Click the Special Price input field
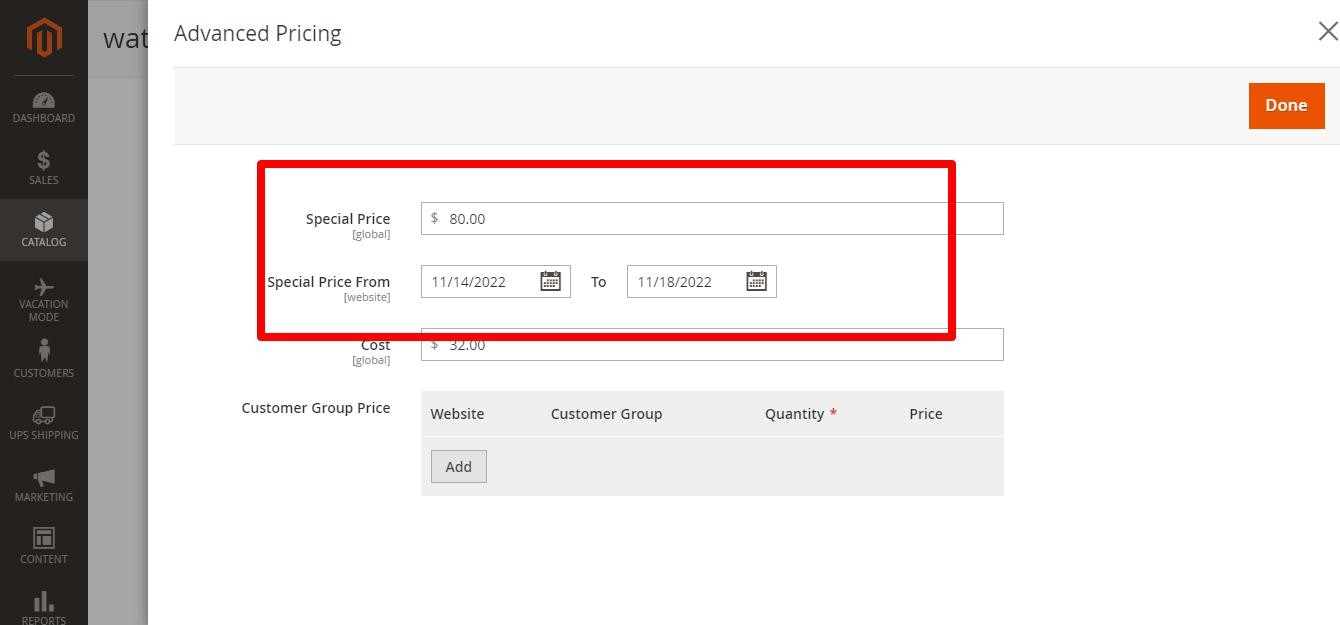This screenshot has height=625, width=1340. coord(712,218)
